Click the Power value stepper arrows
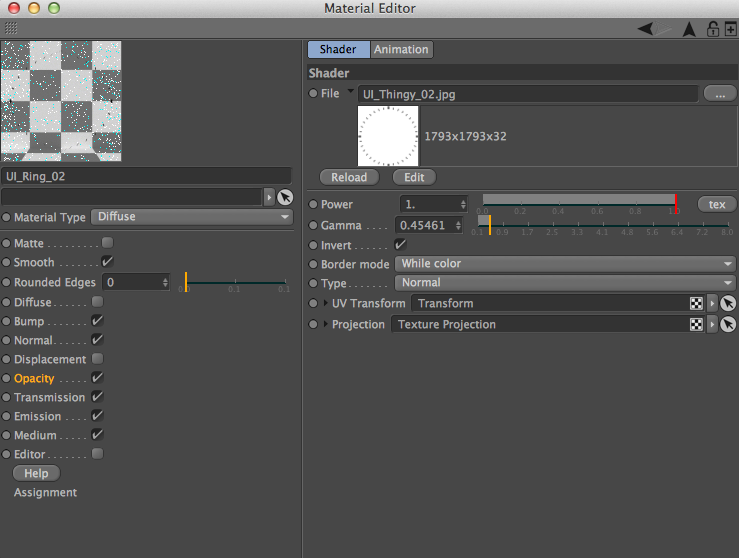Image resolution: width=739 pixels, height=558 pixels. pos(463,204)
